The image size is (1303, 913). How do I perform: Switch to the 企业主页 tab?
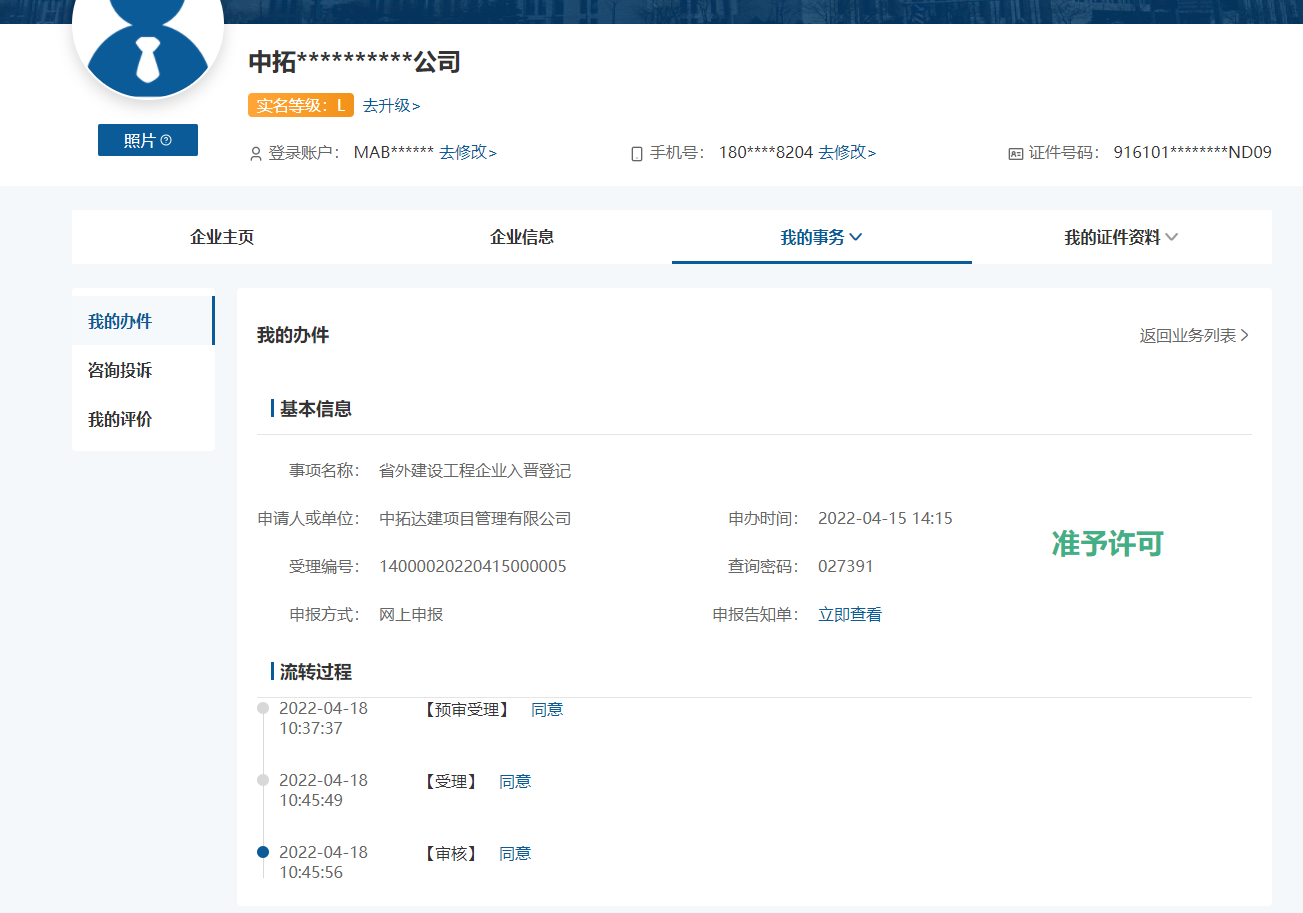coord(220,237)
